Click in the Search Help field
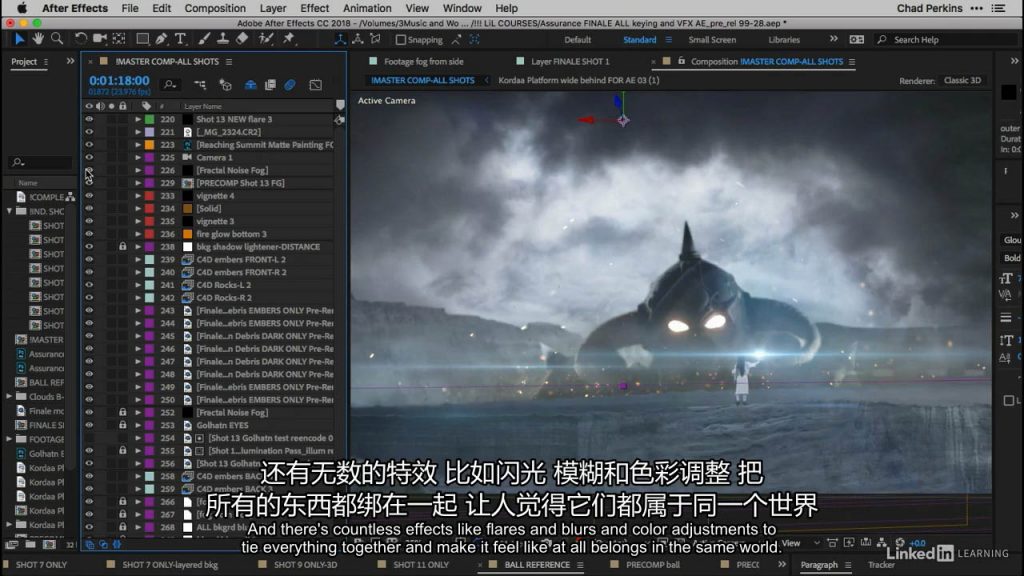 point(947,40)
